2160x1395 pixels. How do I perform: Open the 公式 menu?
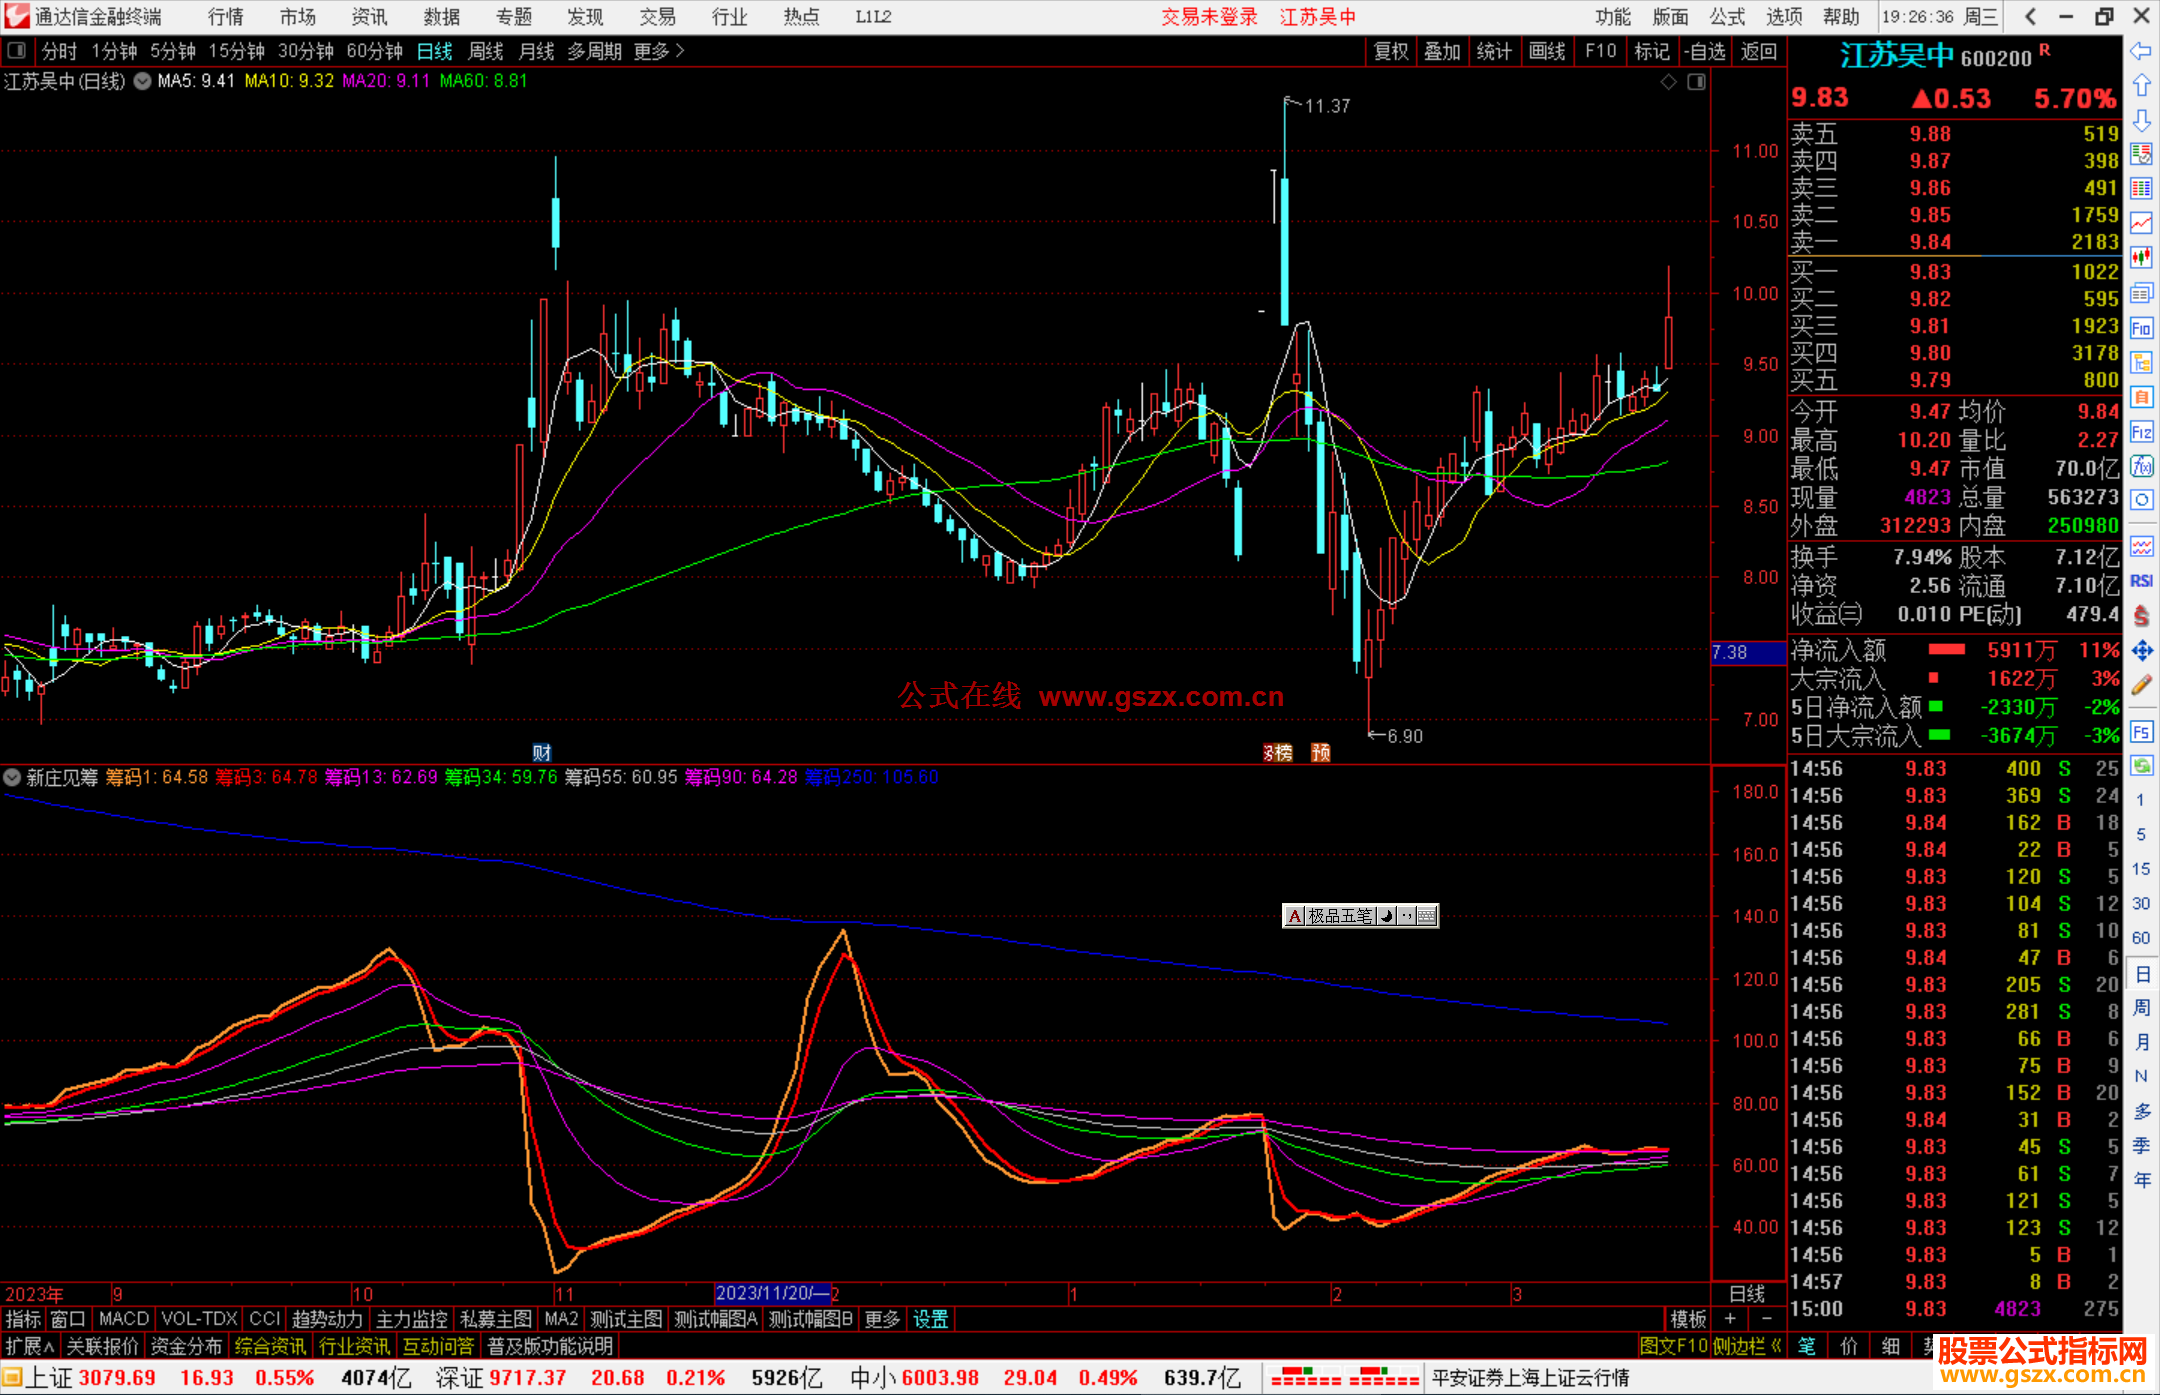pos(1726,17)
